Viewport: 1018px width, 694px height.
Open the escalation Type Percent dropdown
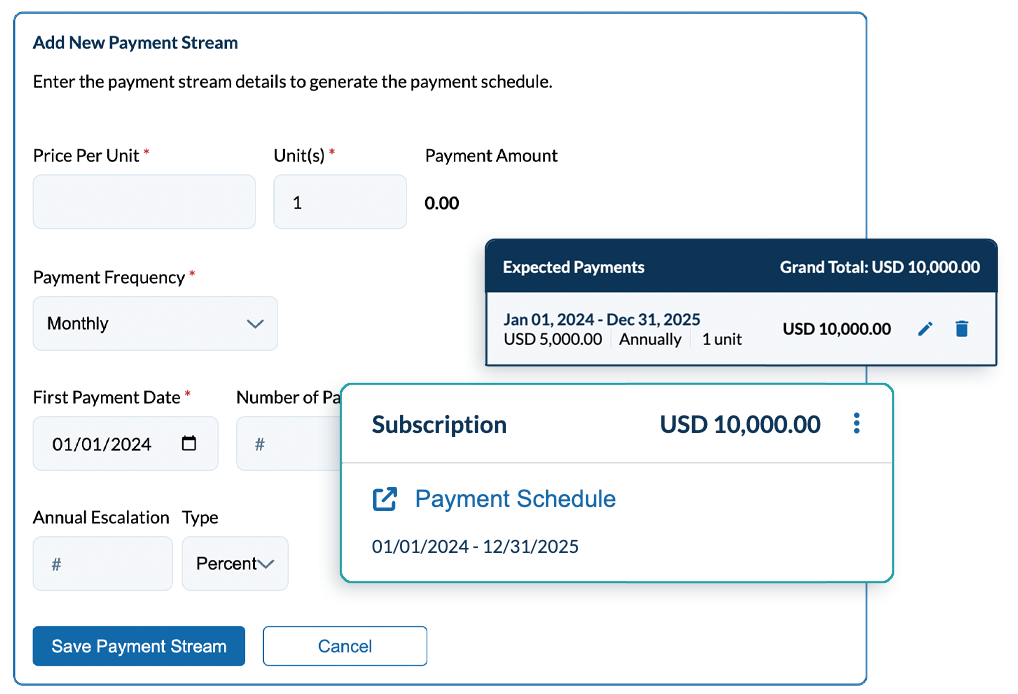click(x=235, y=564)
